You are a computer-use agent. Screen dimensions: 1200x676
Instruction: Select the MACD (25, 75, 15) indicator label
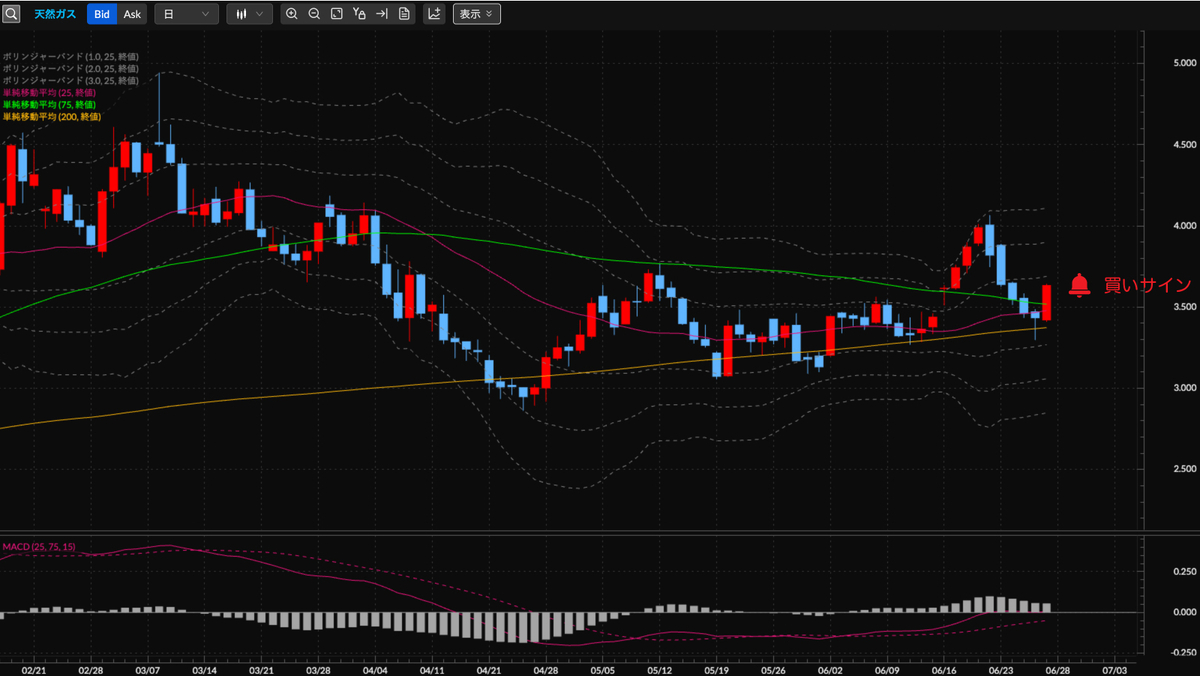(39, 547)
